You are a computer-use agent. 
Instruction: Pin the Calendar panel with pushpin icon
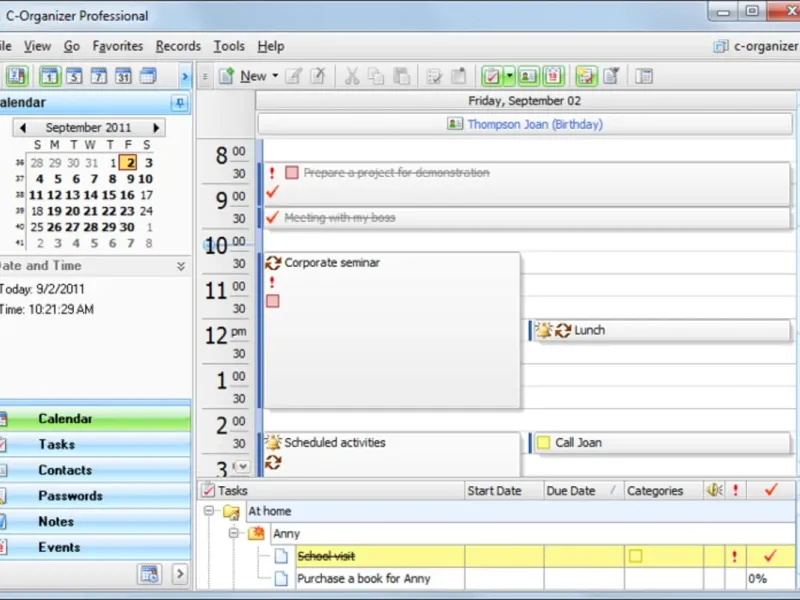(180, 103)
